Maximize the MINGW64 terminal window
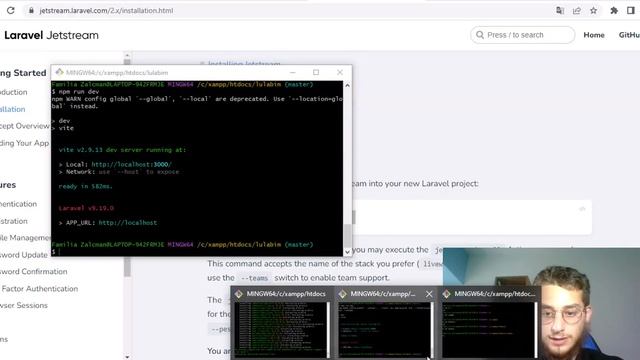Viewport: 640px width, 360px height. 316,72
